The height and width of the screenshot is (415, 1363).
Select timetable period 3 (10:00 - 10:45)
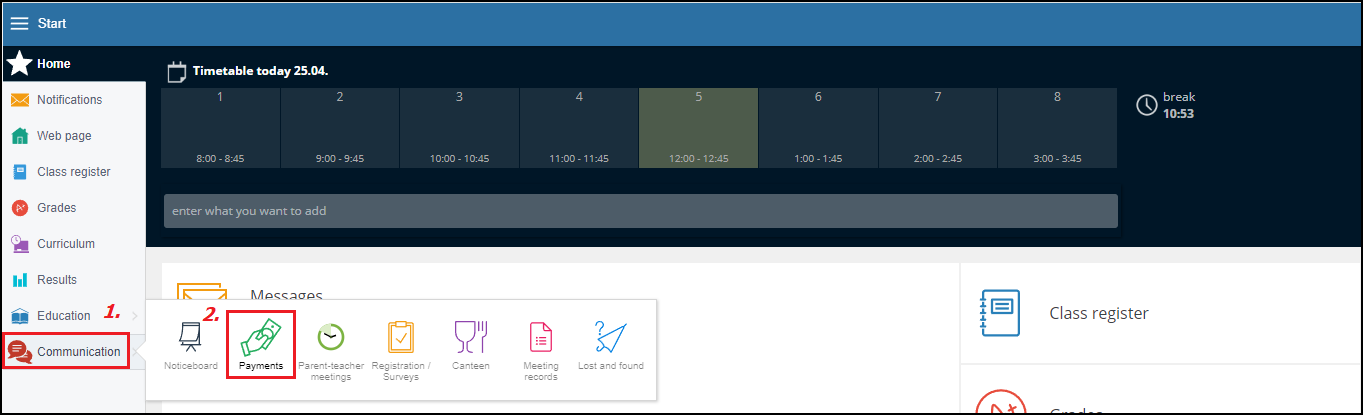pyautogui.click(x=459, y=128)
